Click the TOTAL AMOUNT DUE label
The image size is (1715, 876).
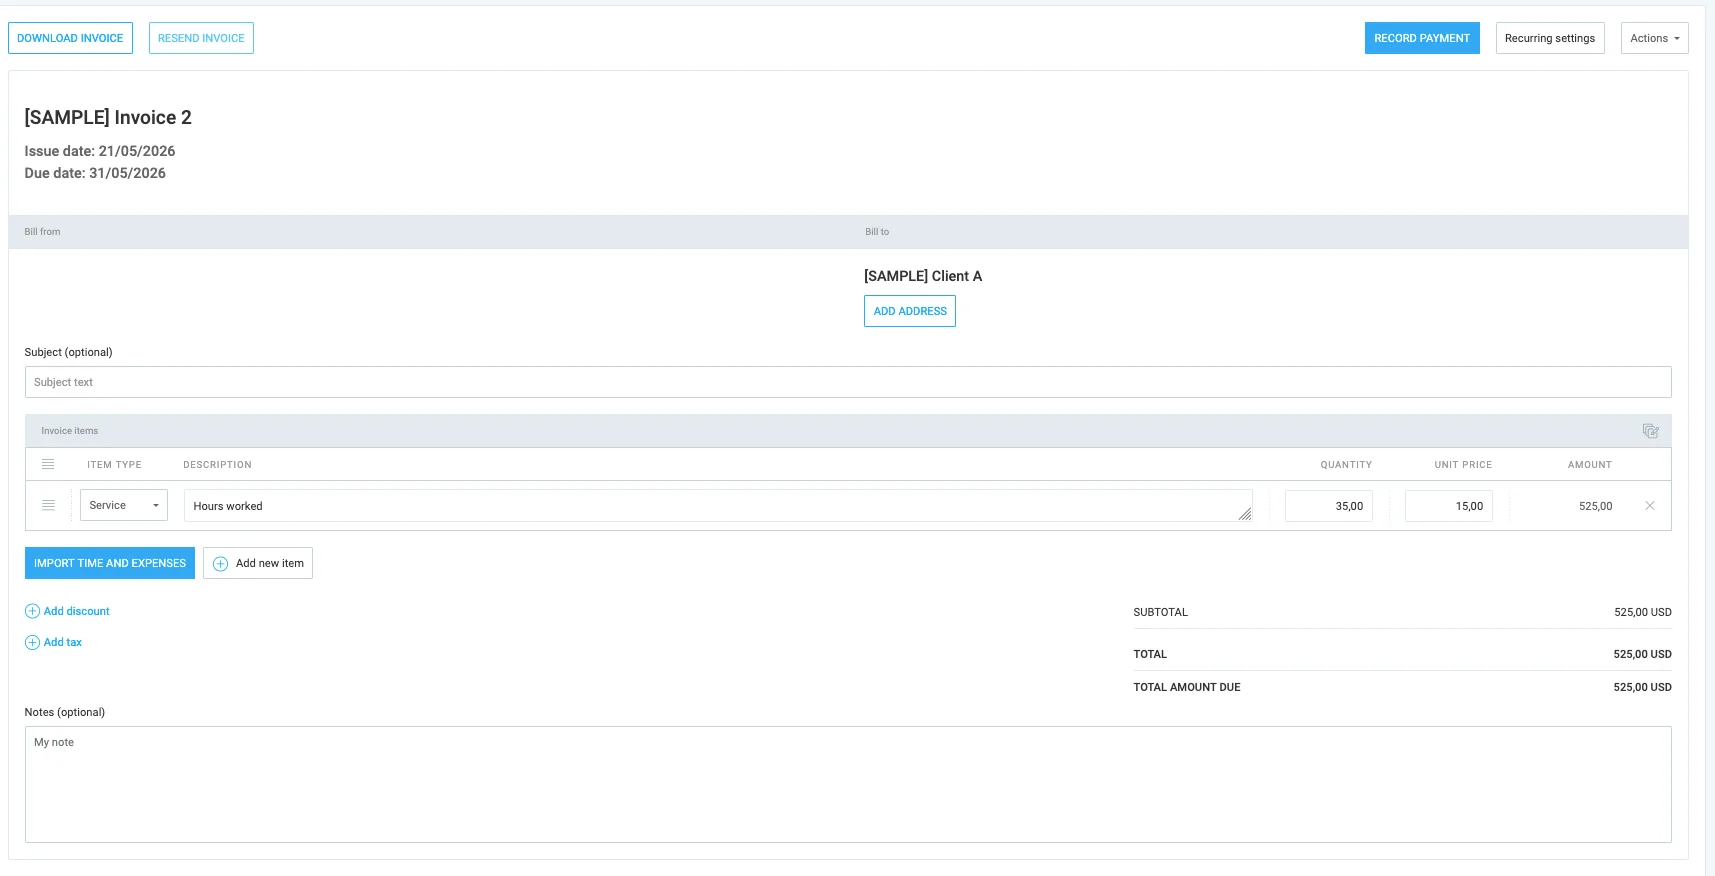click(1186, 687)
